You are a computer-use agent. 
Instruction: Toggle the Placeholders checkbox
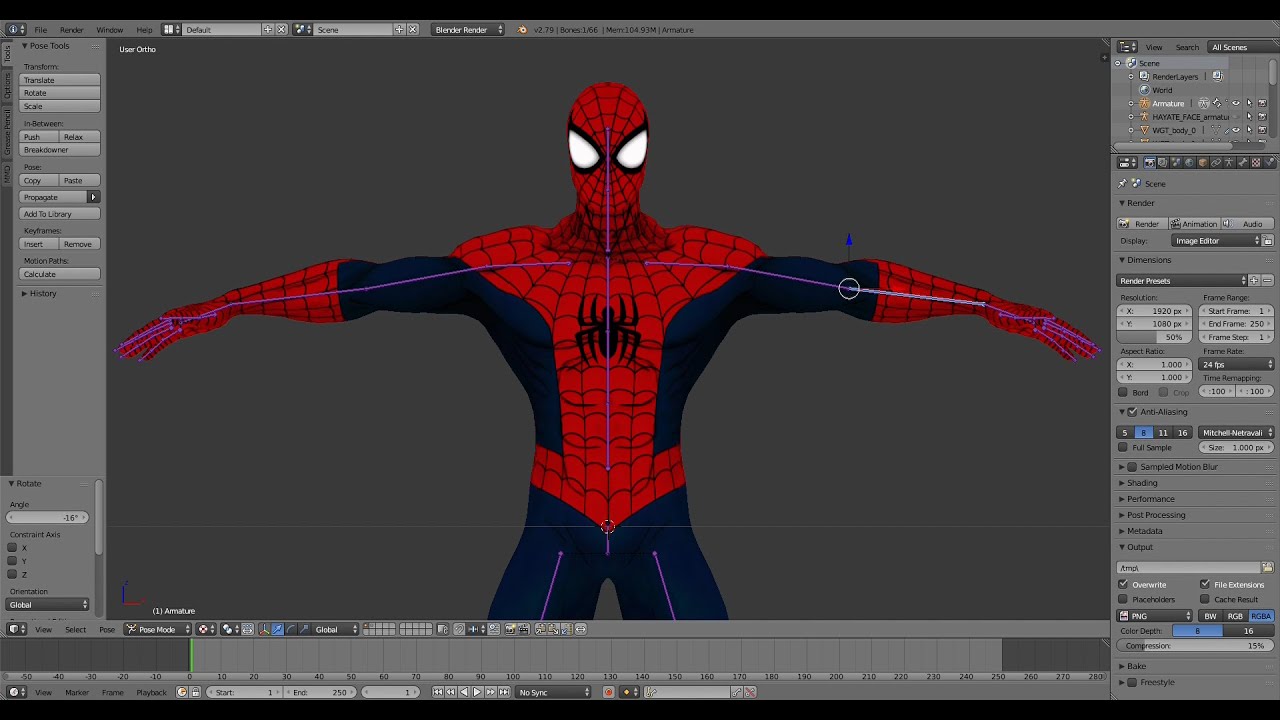coord(1123,599)
